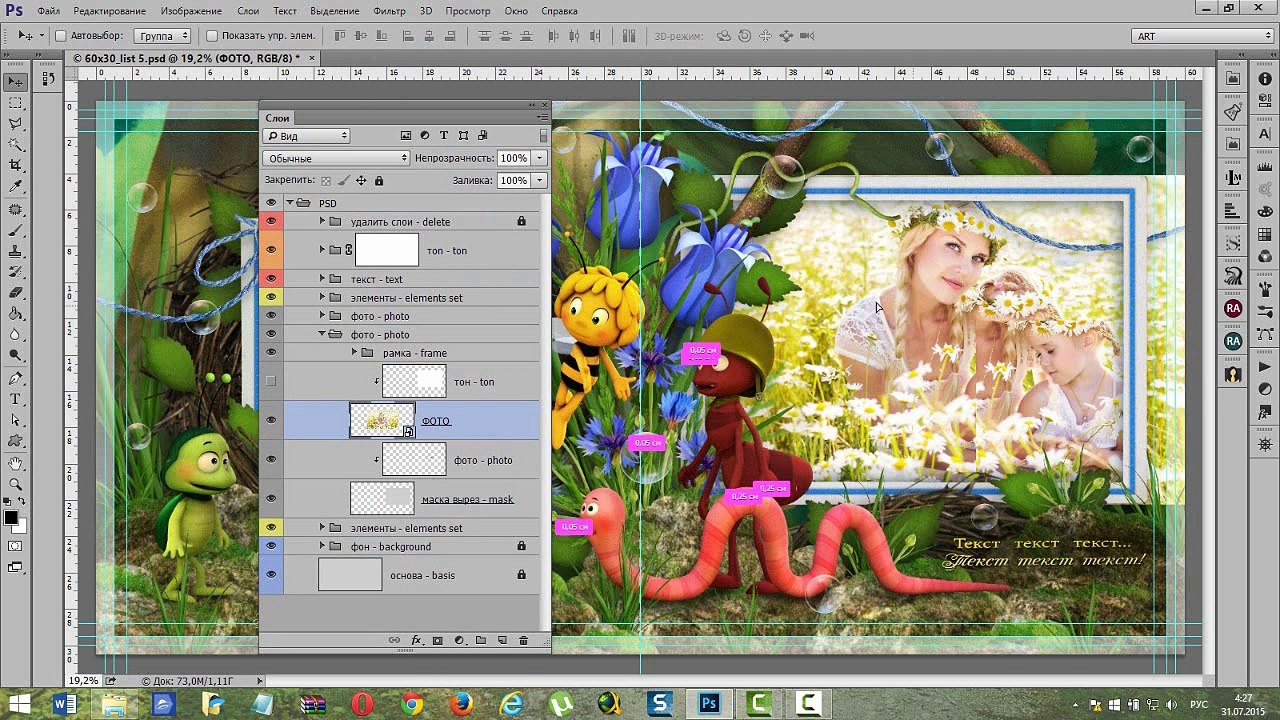Image resolution: width=1280 pixels, height=720 pixels.
Task: Add a layer mask to the layer
Action: (x=438, y=641)
